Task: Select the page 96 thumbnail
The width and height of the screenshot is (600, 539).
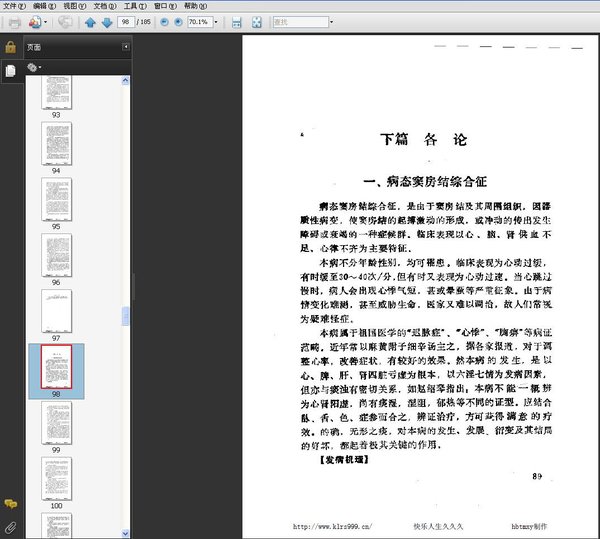Action: click(x=56, y=254)
